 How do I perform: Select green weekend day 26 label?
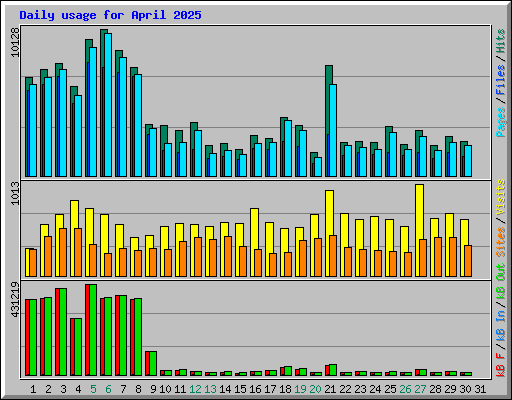pyautogui.click(x=405, y=389)
